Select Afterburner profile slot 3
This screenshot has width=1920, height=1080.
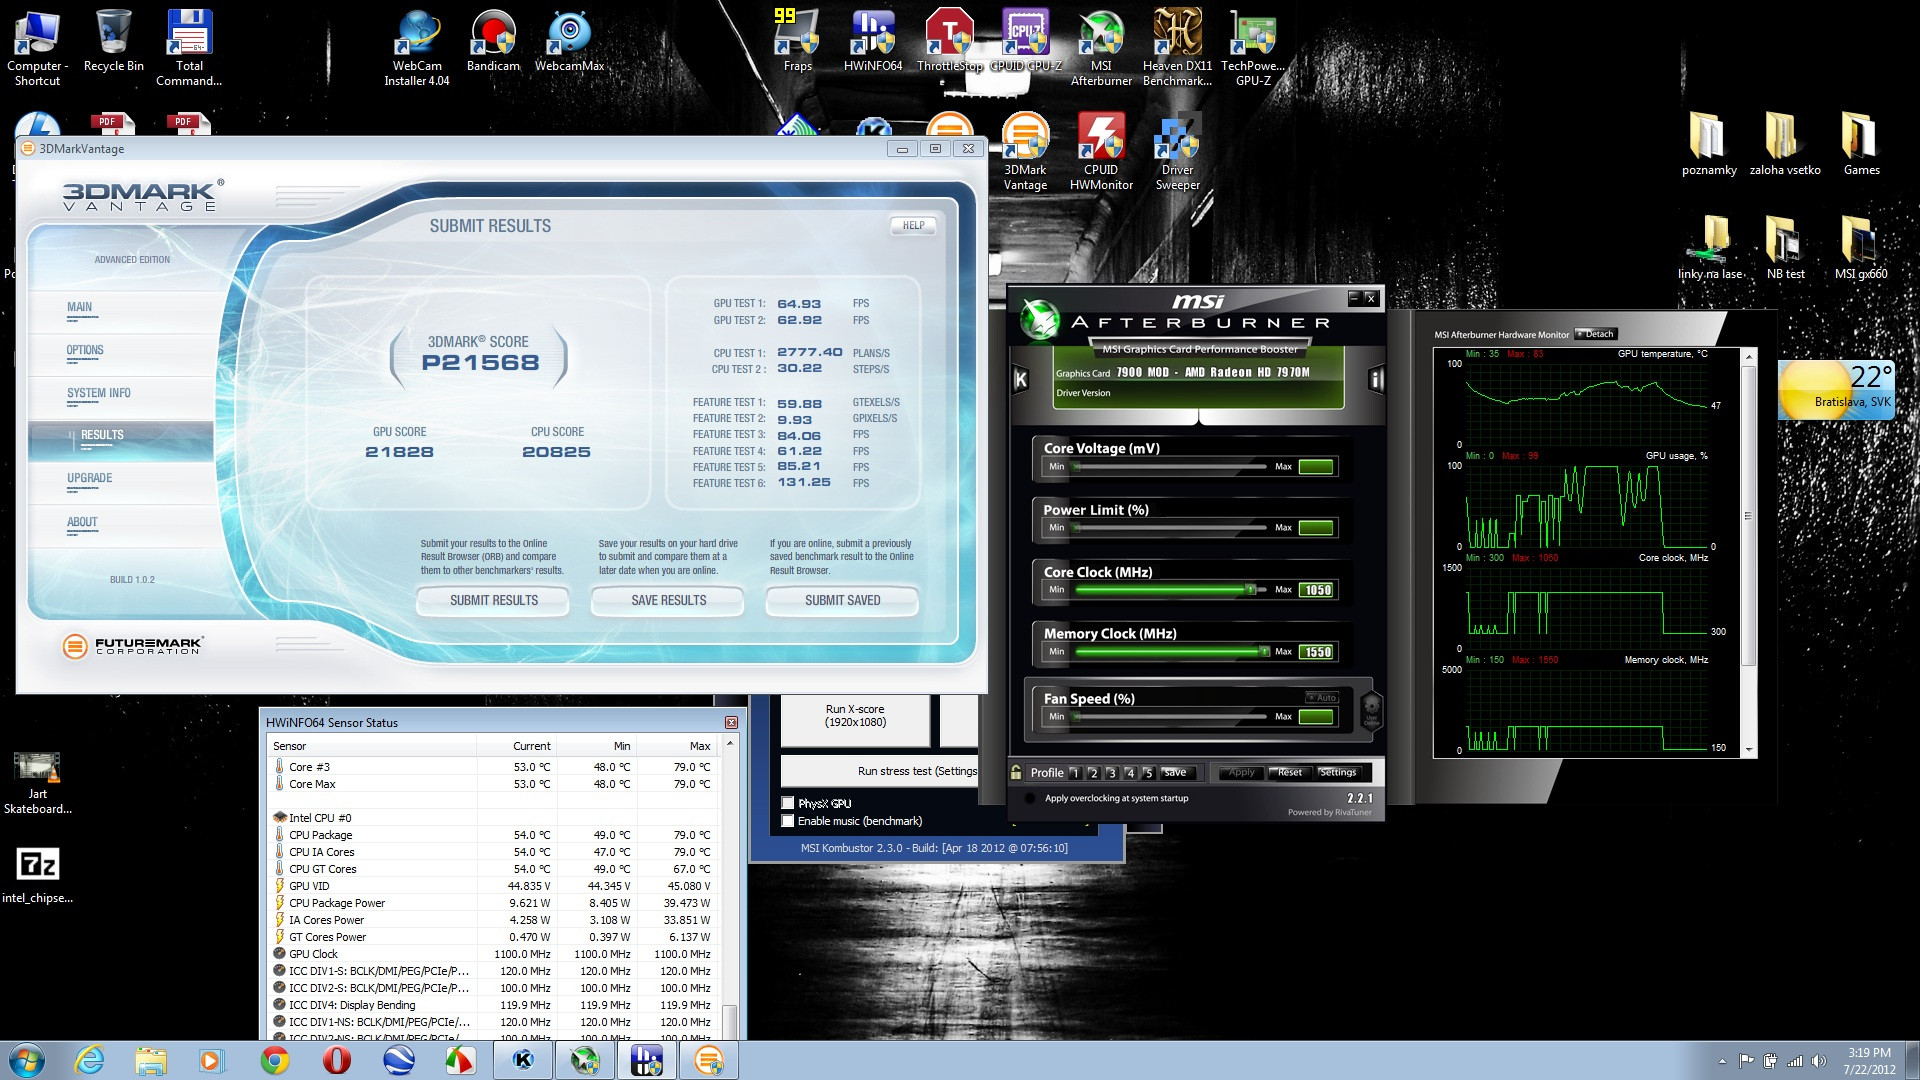point(1111,772)
